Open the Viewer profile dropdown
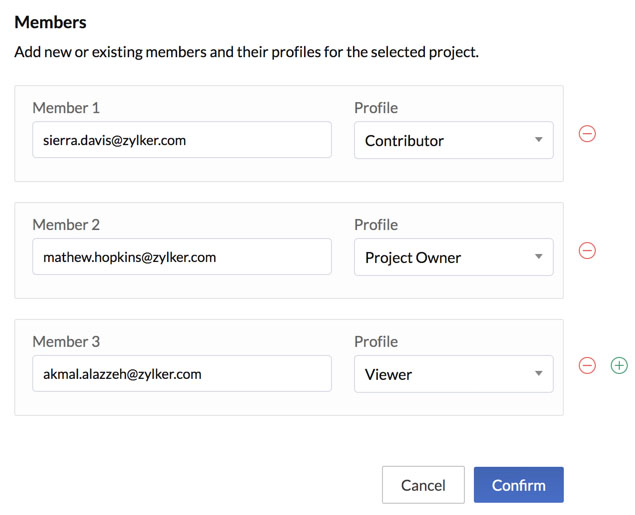This screenshot has height=515, width=635. pyautogui.click(x=454, y=374)
